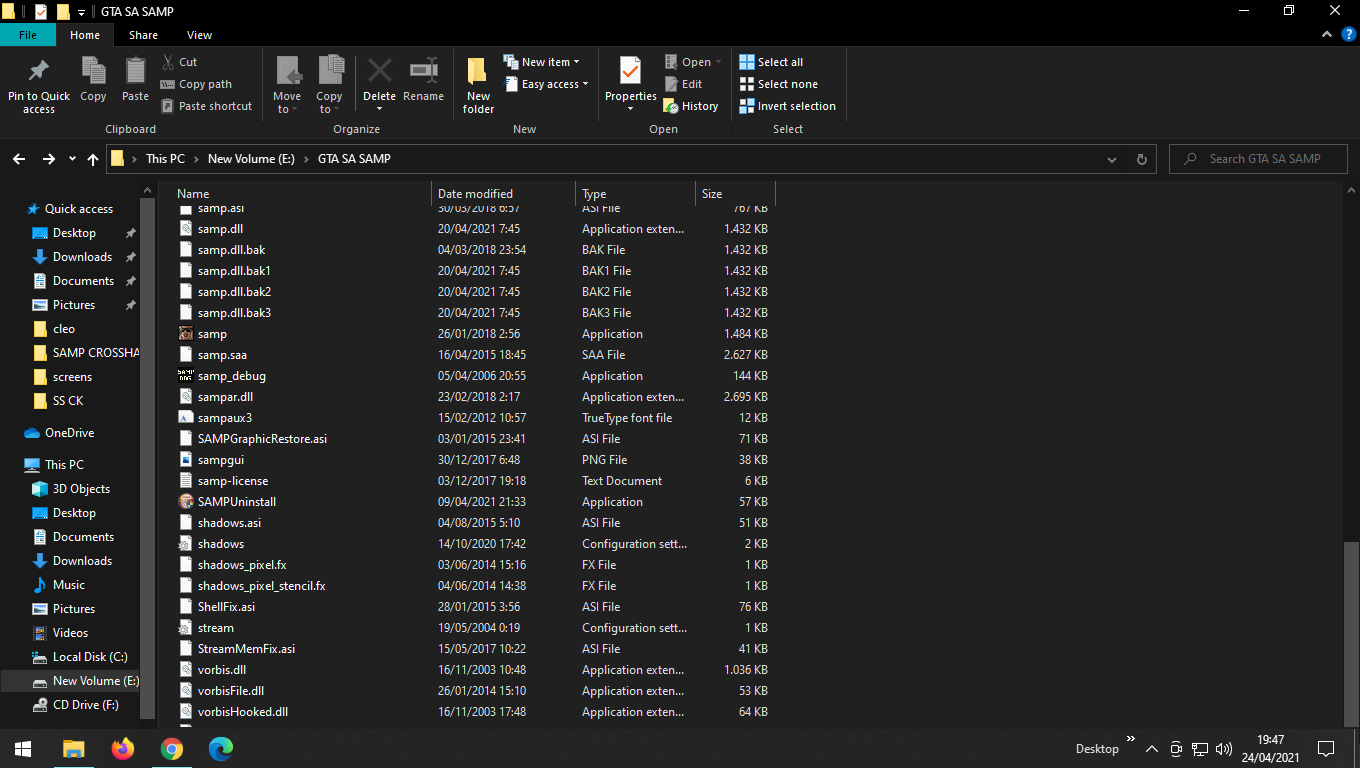
Task: Click the Windows Start button
Action: coord(23,748)
